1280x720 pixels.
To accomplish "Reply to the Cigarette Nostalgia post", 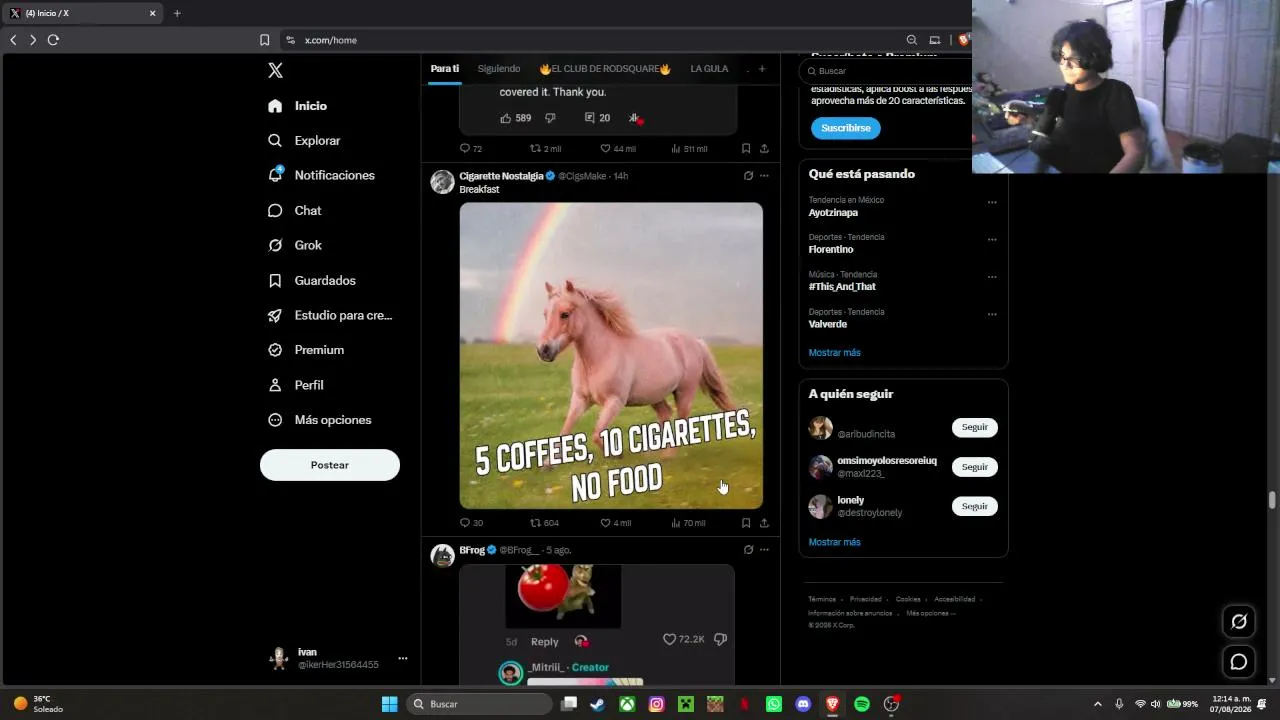I will click(x=471, y=523).
